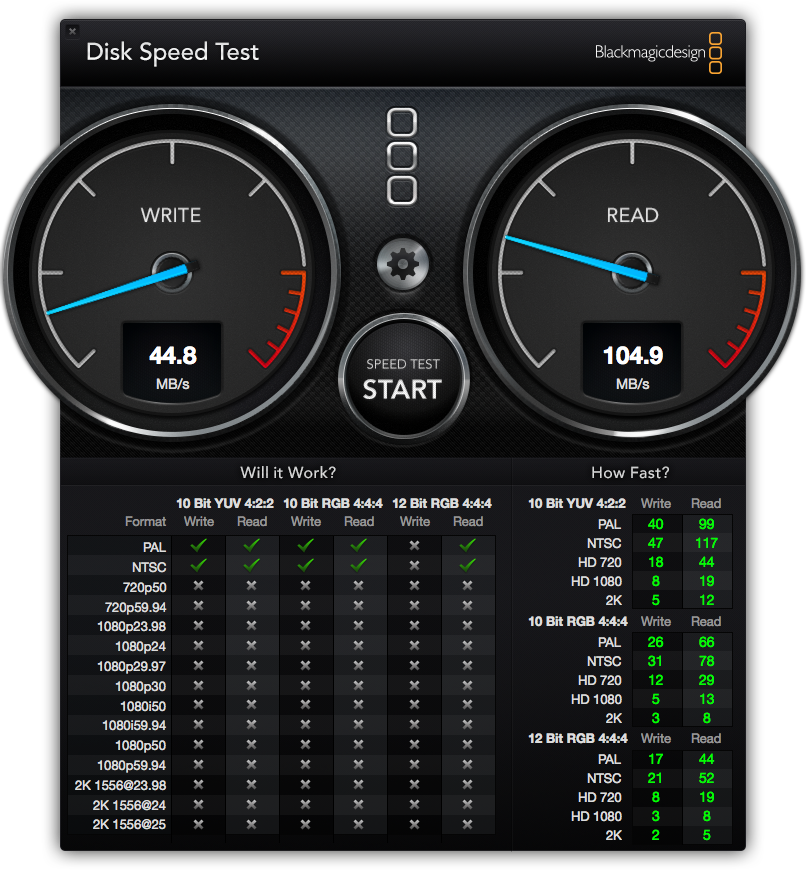The width and height of the screenshot is (806, 870).
Task: Click the 720p50 format row label
Action: [144, 587]
